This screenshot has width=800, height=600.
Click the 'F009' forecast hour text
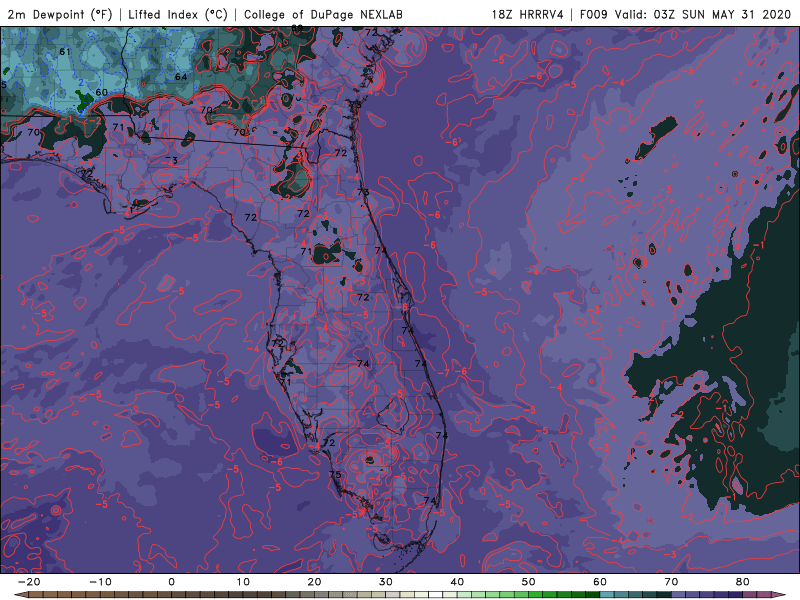coord(594,14)
